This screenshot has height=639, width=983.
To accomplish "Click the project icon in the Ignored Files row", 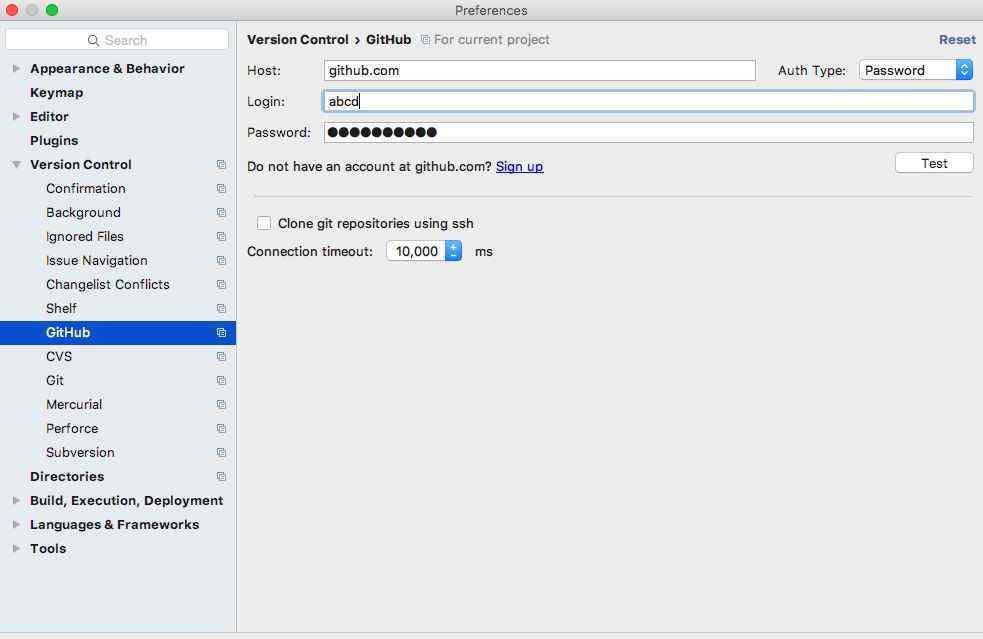I will point(221,236).
